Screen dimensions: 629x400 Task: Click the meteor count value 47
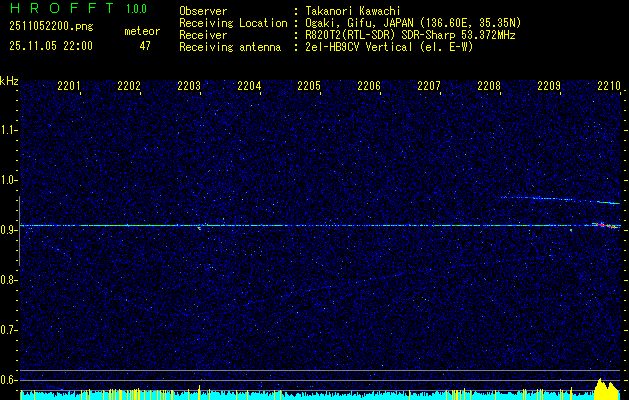click(x=145, y=46)
